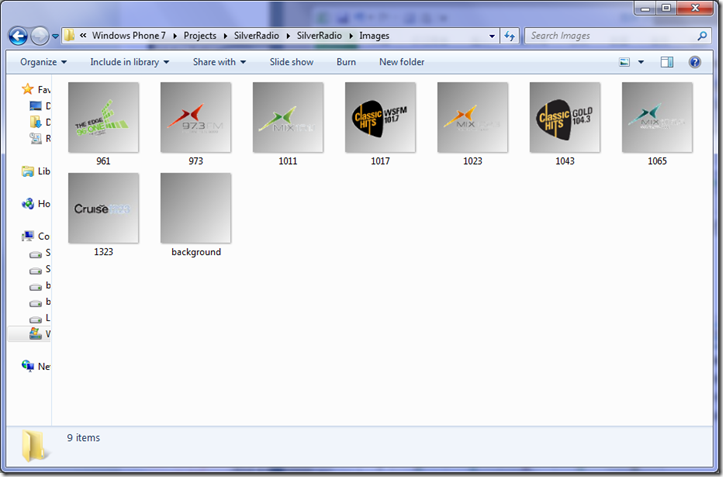Expand arrow after Projects breadcrumb

pyautogui.click(x=225, y=36)
